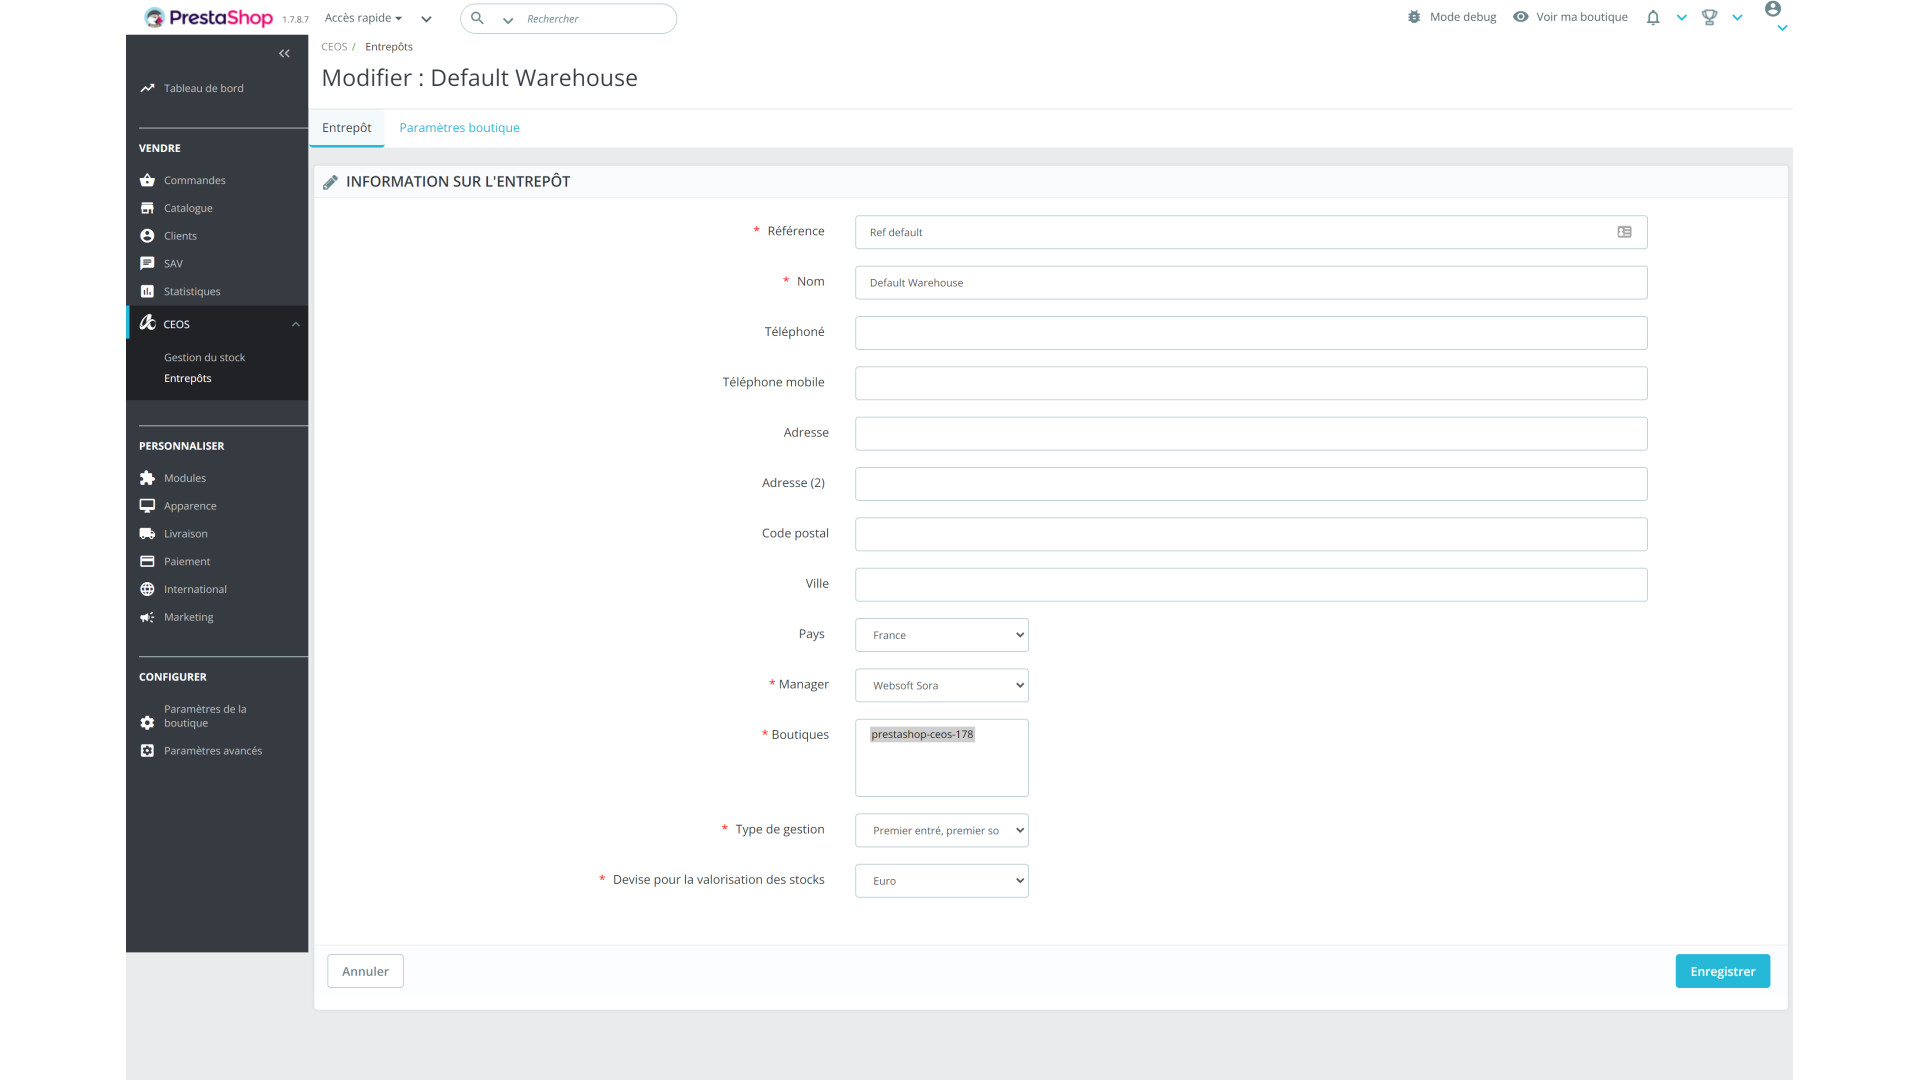This screenshot has height=1080, width=1920.
Task: Collapse sidebar with double-chevron icon
Action: click(x=284, y=54)
